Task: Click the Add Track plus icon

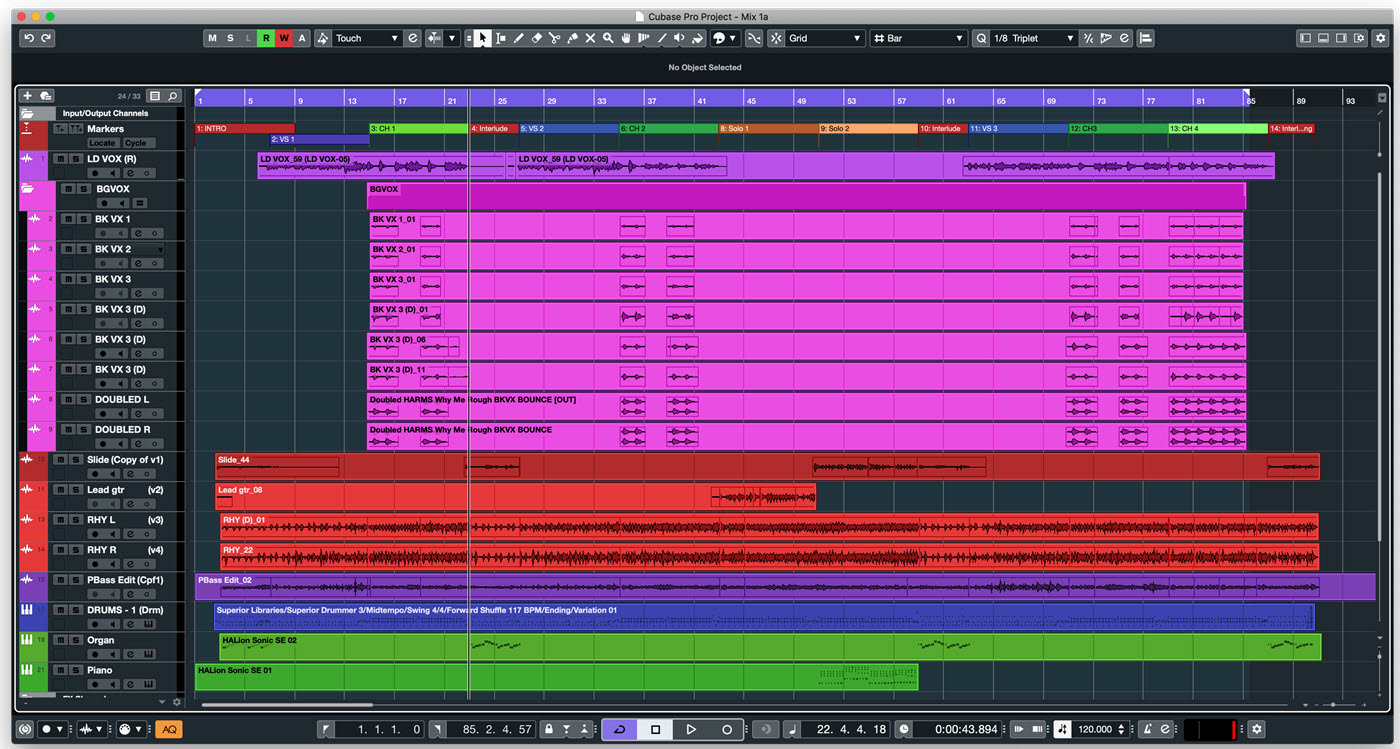Action: coord(27,96)
